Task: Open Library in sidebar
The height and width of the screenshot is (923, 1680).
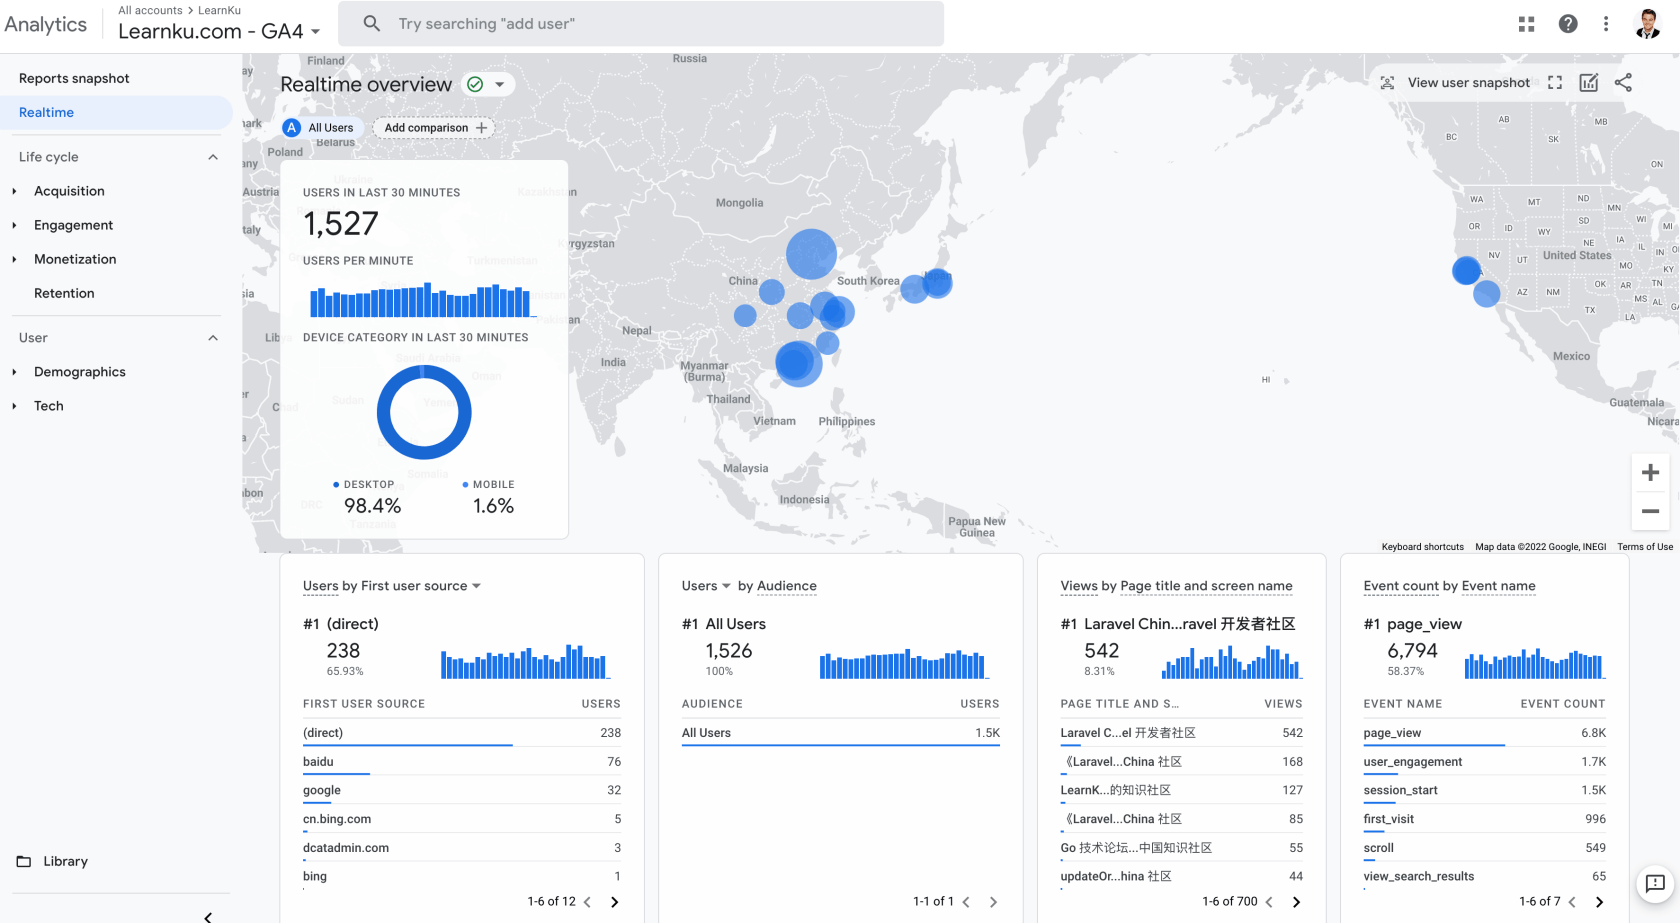Action: tap(65, 861)
